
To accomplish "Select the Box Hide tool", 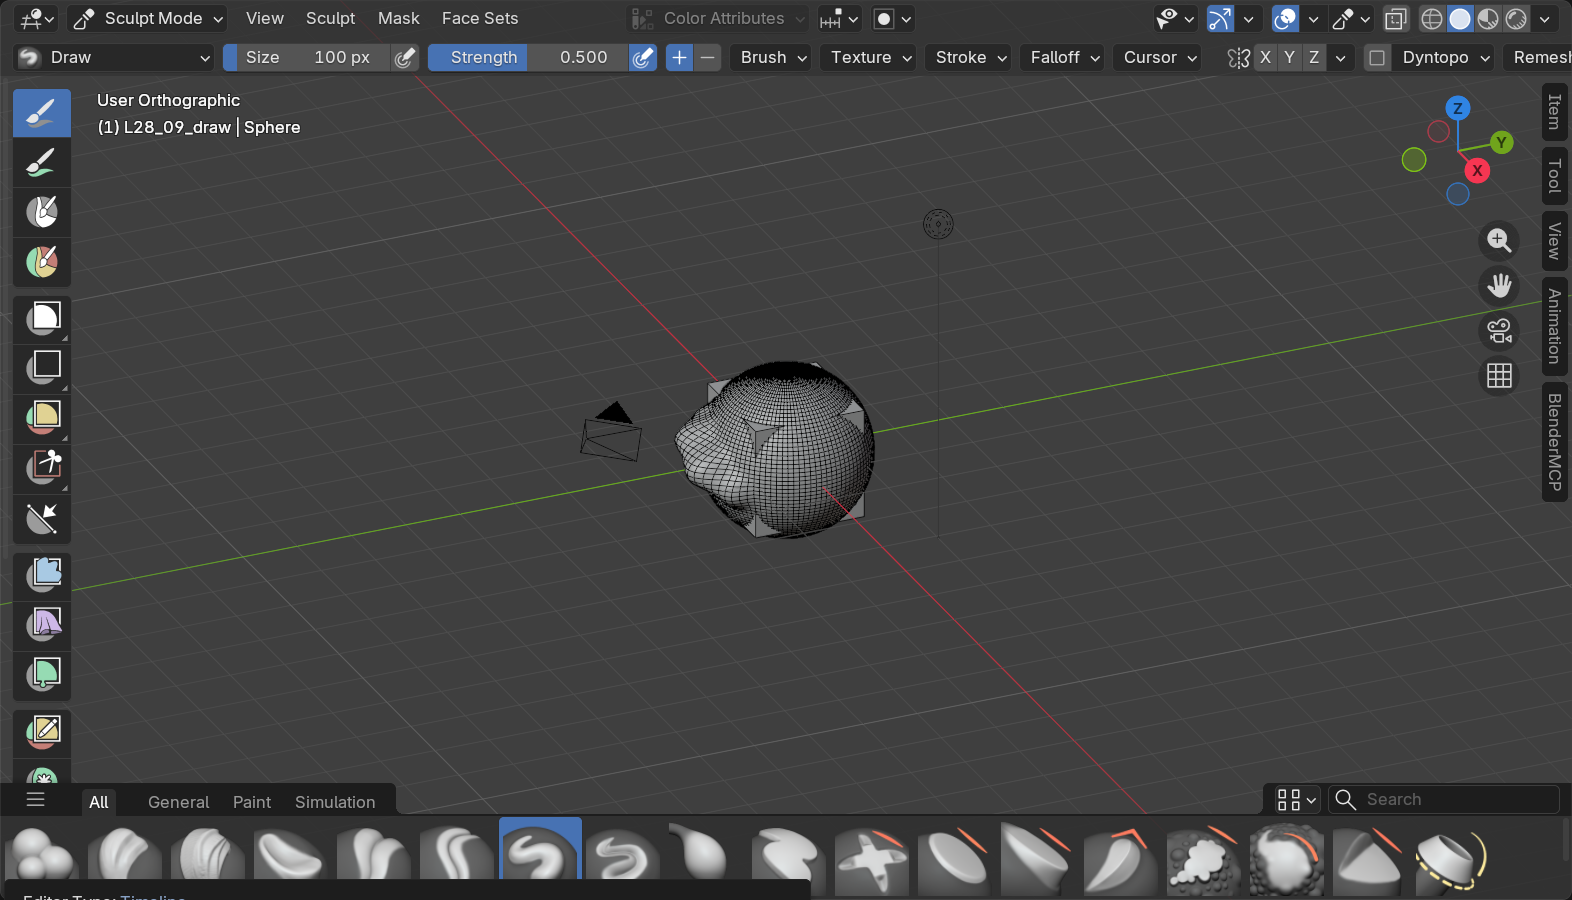I will click(x=42, y=369).
